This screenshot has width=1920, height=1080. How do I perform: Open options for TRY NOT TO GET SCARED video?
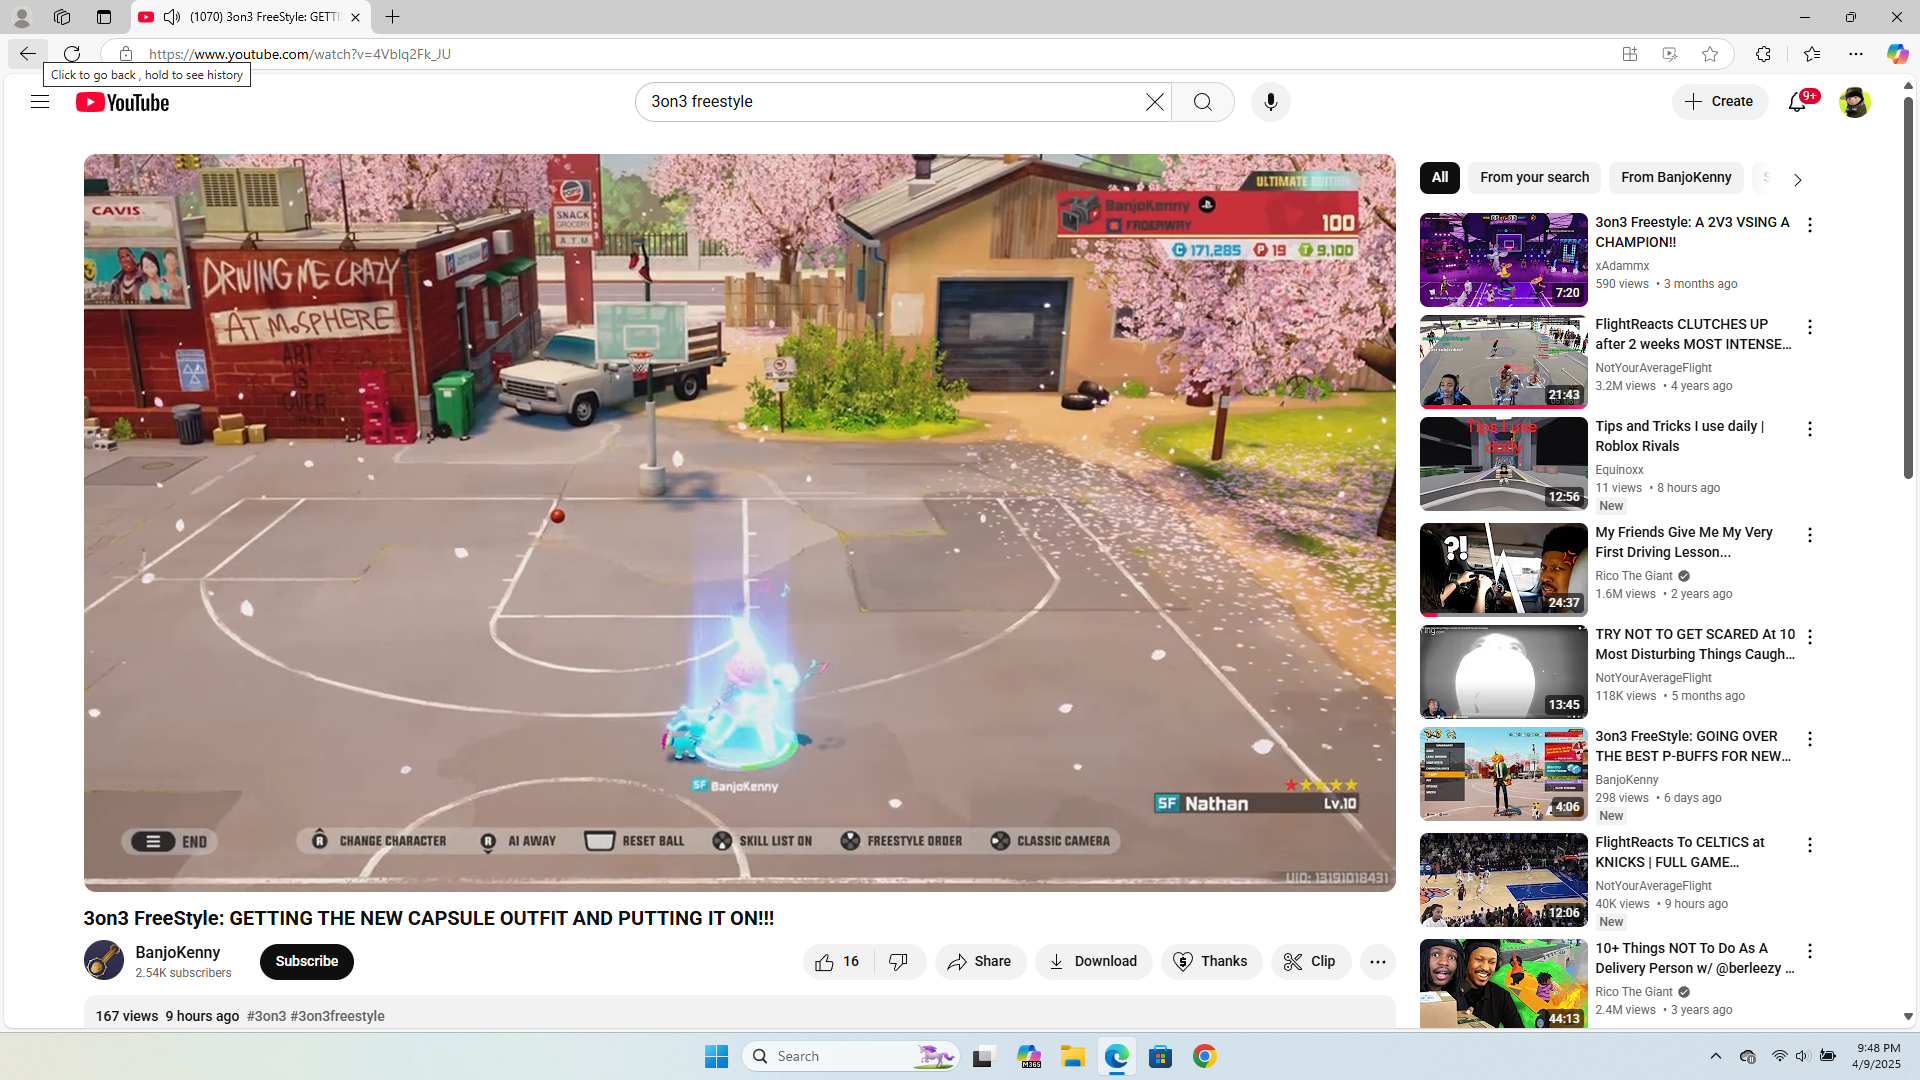pos(1810,637)
